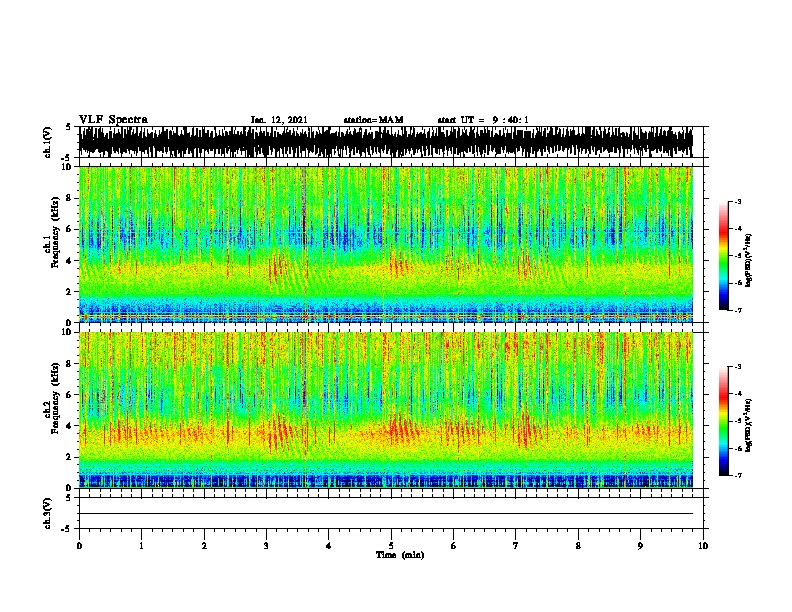Click inside the ch.1 spectrogram panel
The image size is (792, 612).
click(385, 244)
